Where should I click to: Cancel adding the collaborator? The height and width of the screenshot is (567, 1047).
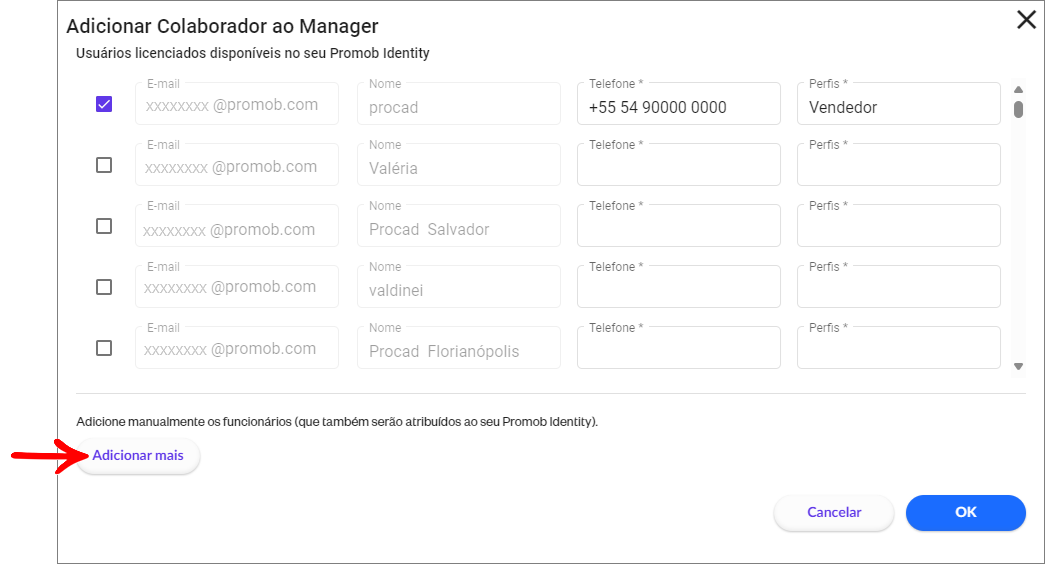[834, 512]
